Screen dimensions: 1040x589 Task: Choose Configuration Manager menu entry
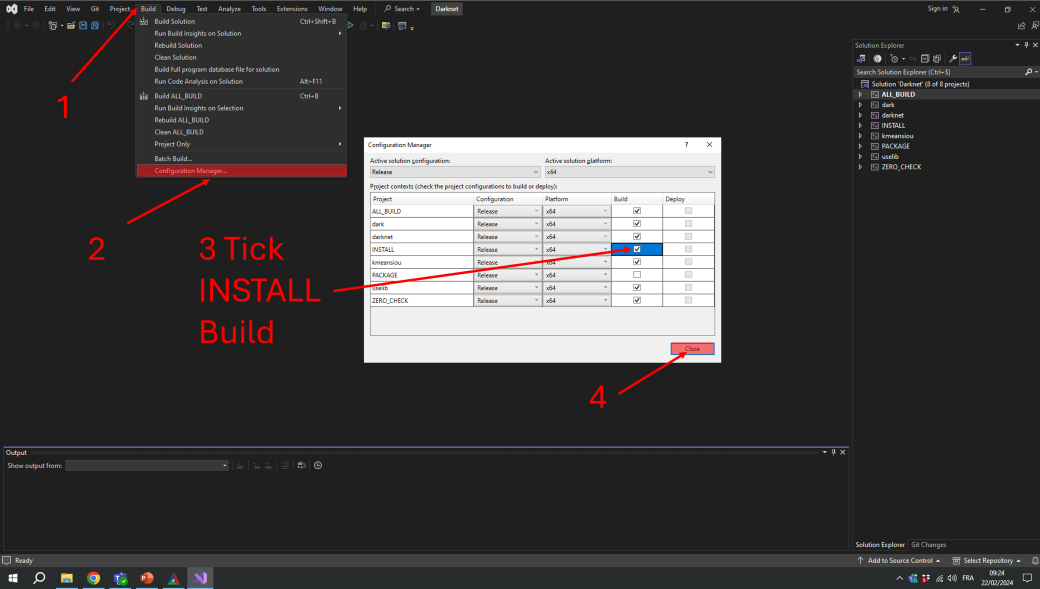pos(241,170)
